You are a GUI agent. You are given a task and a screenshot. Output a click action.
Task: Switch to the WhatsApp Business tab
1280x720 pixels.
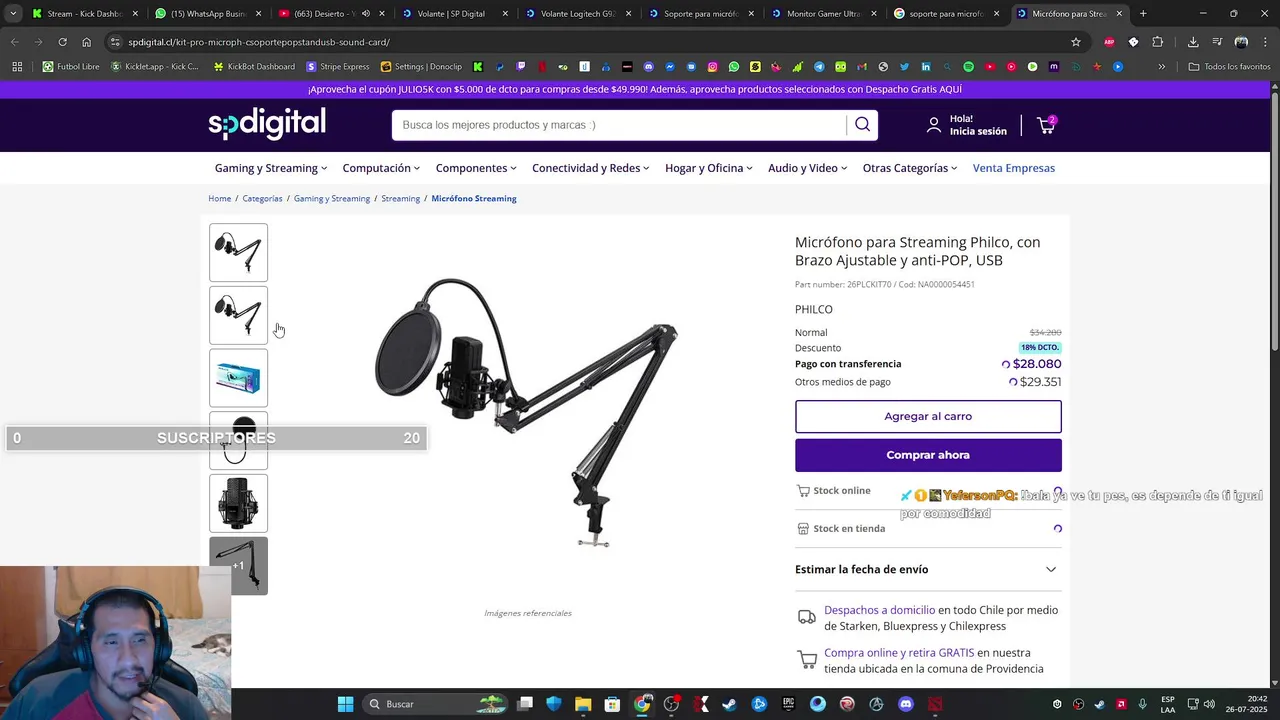tap(208, 14)
